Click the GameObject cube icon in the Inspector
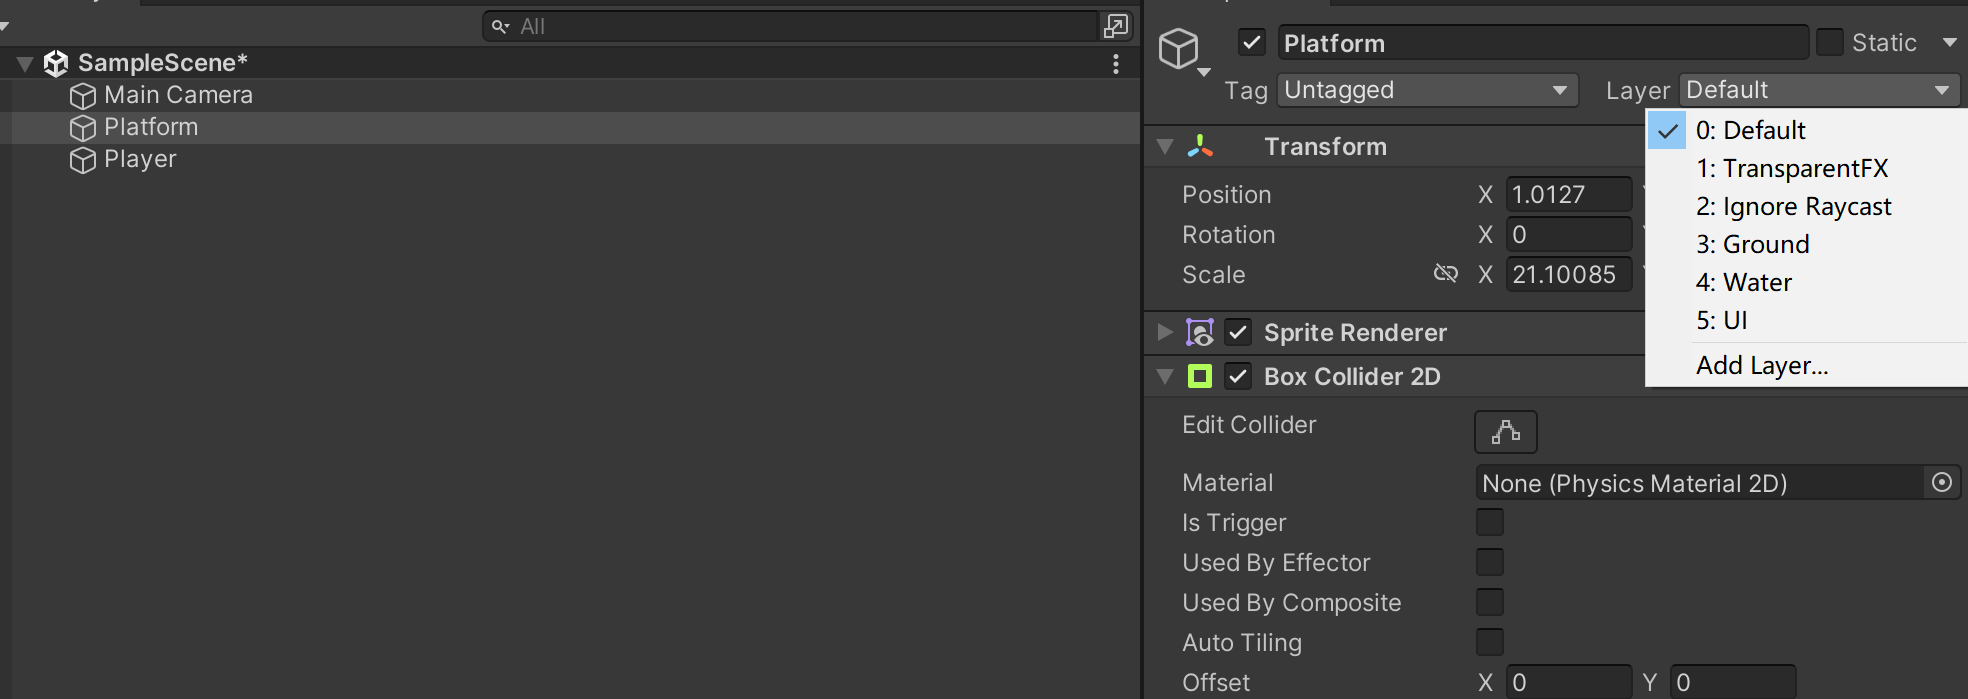 click(1178, 49)
